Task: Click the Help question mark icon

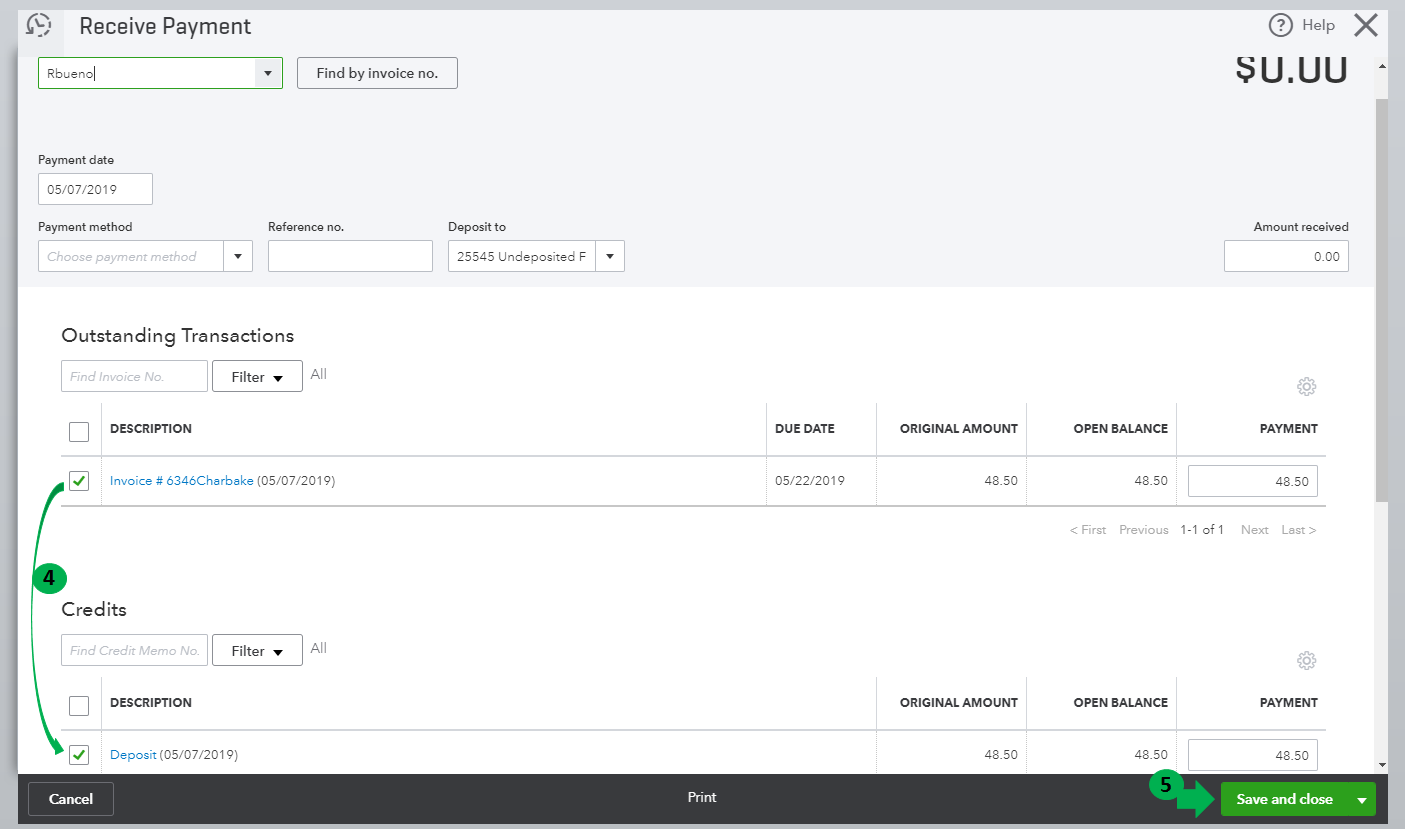Action: coord(1281,25)
